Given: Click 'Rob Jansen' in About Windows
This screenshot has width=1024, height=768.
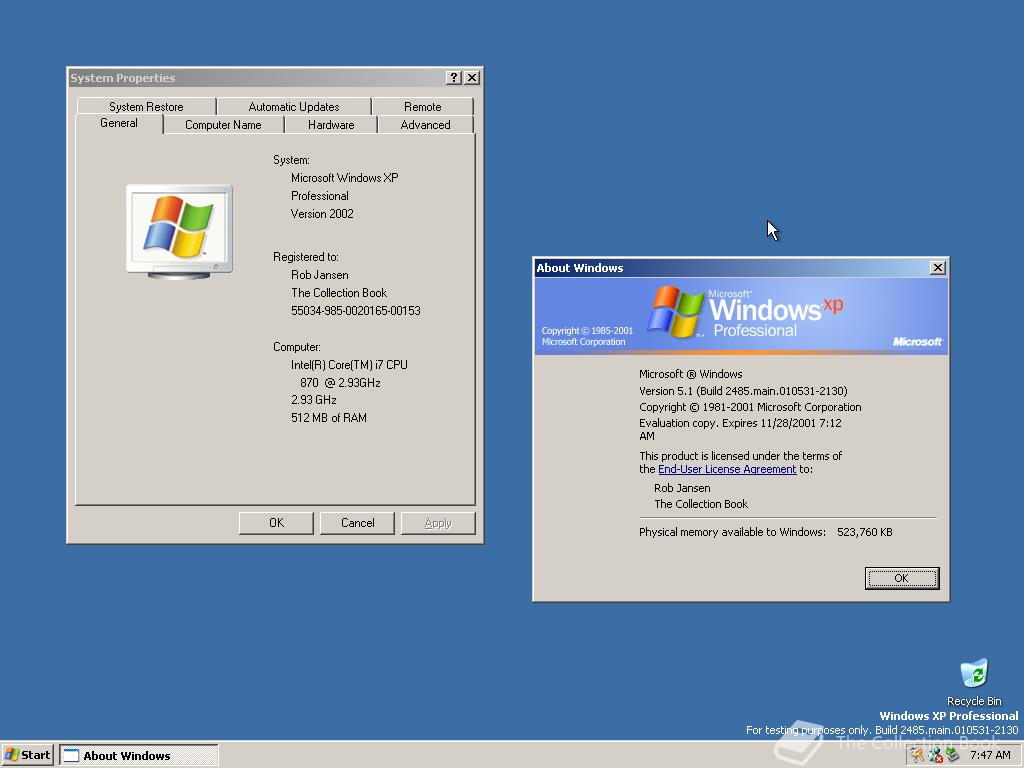Looking at the screenshot, I should [x=682, y=488].
